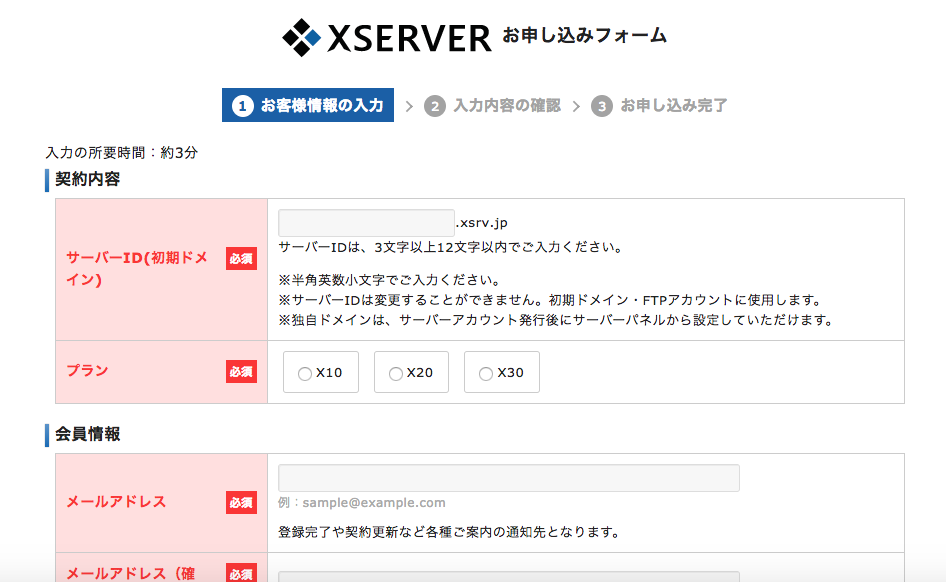Click the ※半角英数小文字でご入力ください note
Image resolution: width=946 pixels, height=582 pixels.
click(390, 280)
